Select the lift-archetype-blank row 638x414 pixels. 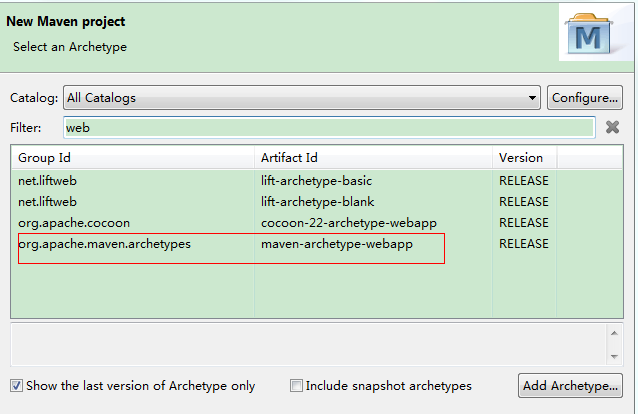317,202
